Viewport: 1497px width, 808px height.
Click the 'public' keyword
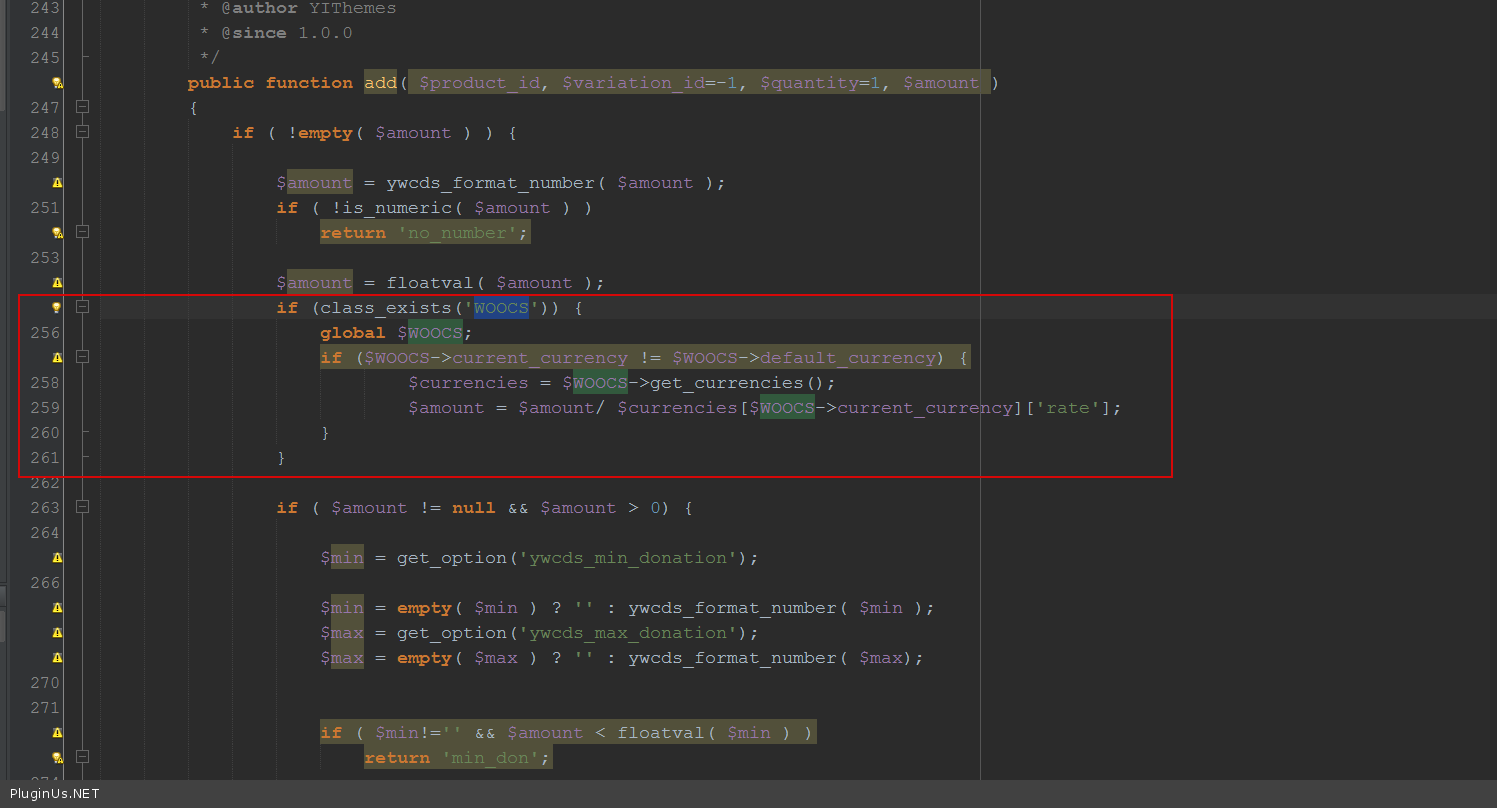(x=221, y=83)
